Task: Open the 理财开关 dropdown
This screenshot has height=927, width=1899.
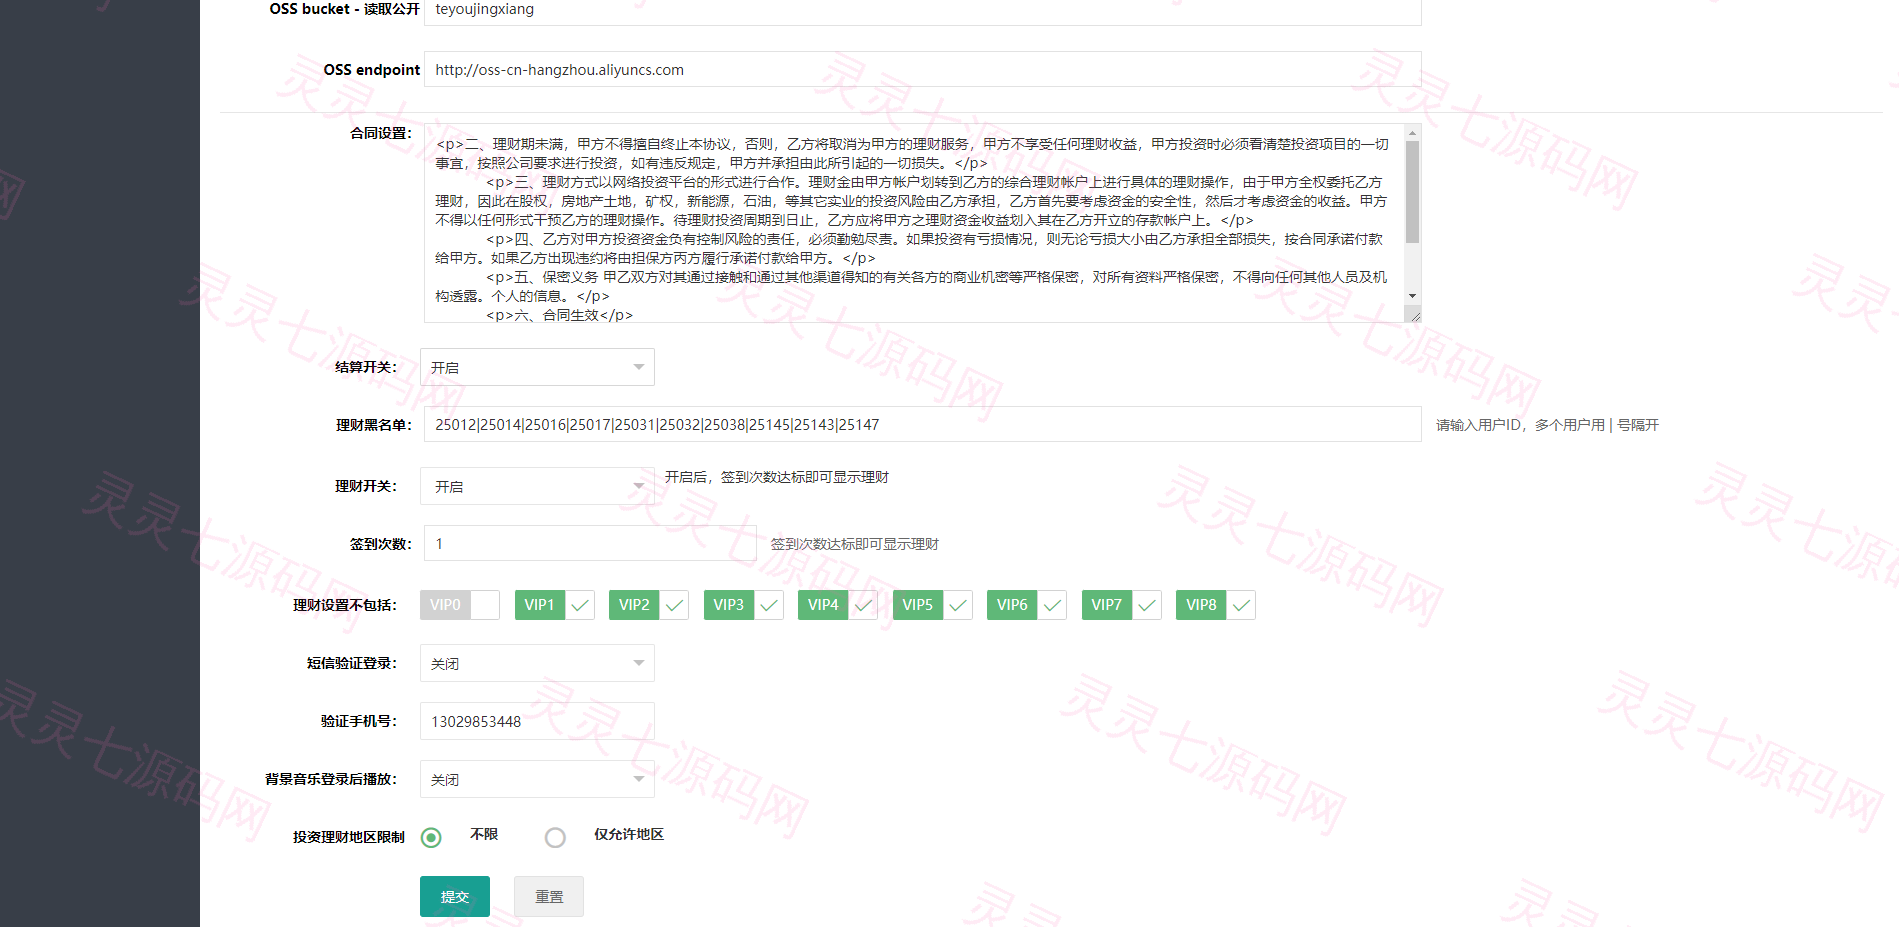Action: pos(537,486)
